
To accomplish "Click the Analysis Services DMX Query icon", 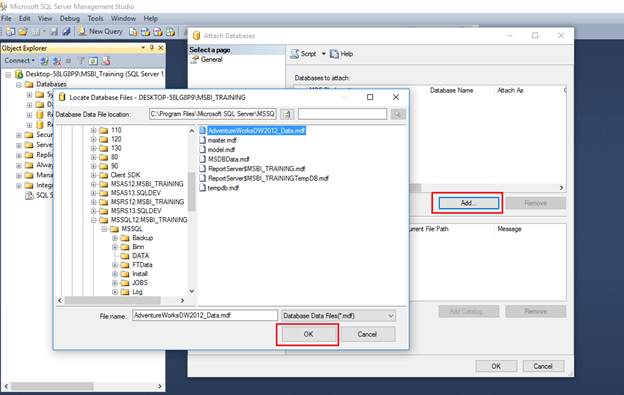I will pyautogui.click(x=158, y=31).
